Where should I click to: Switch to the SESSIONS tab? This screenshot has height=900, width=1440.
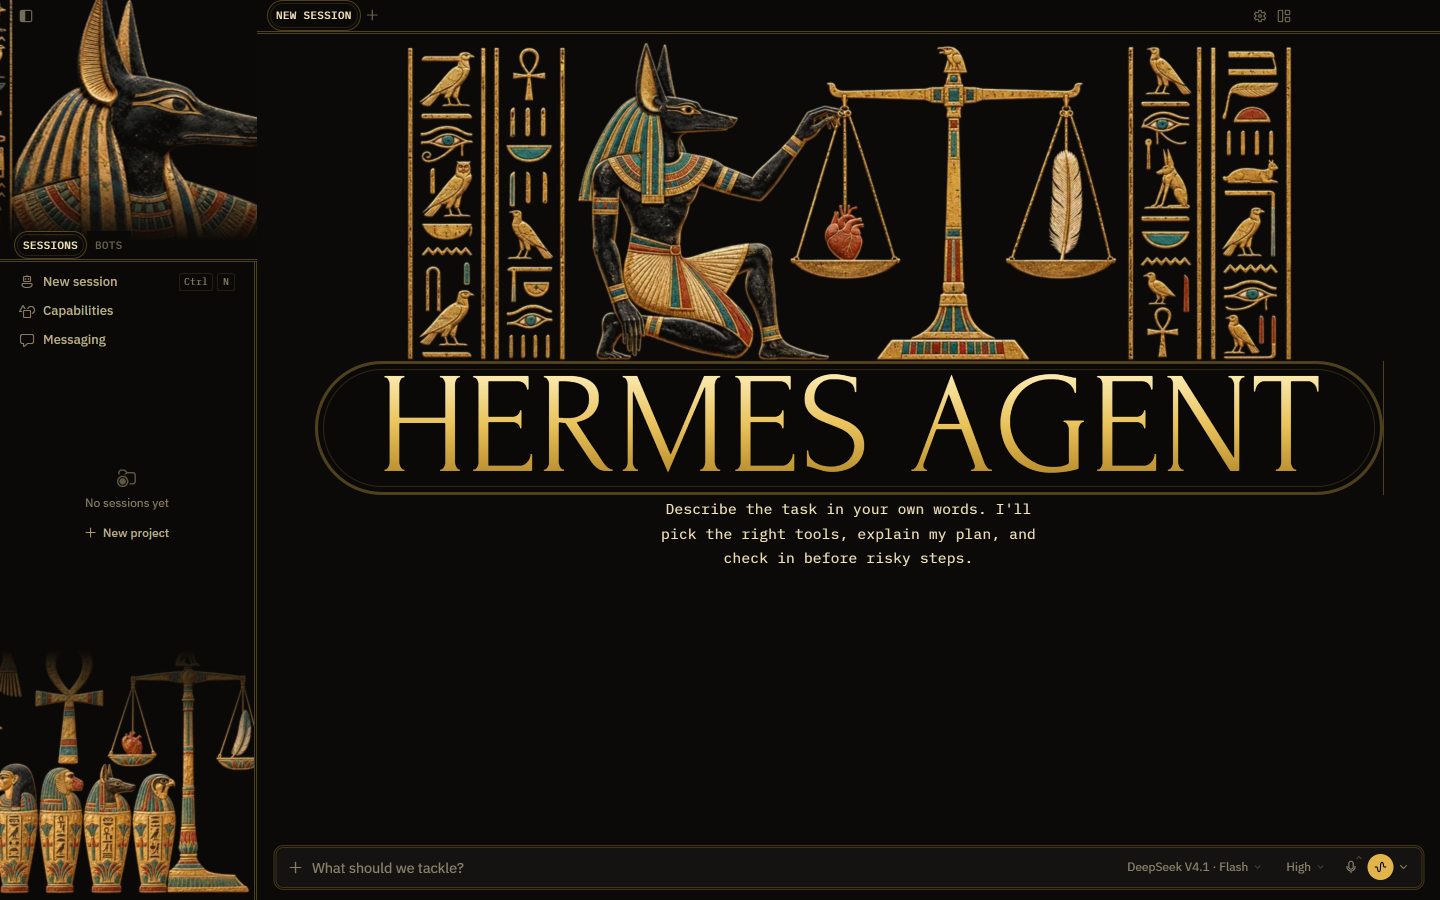50,245
